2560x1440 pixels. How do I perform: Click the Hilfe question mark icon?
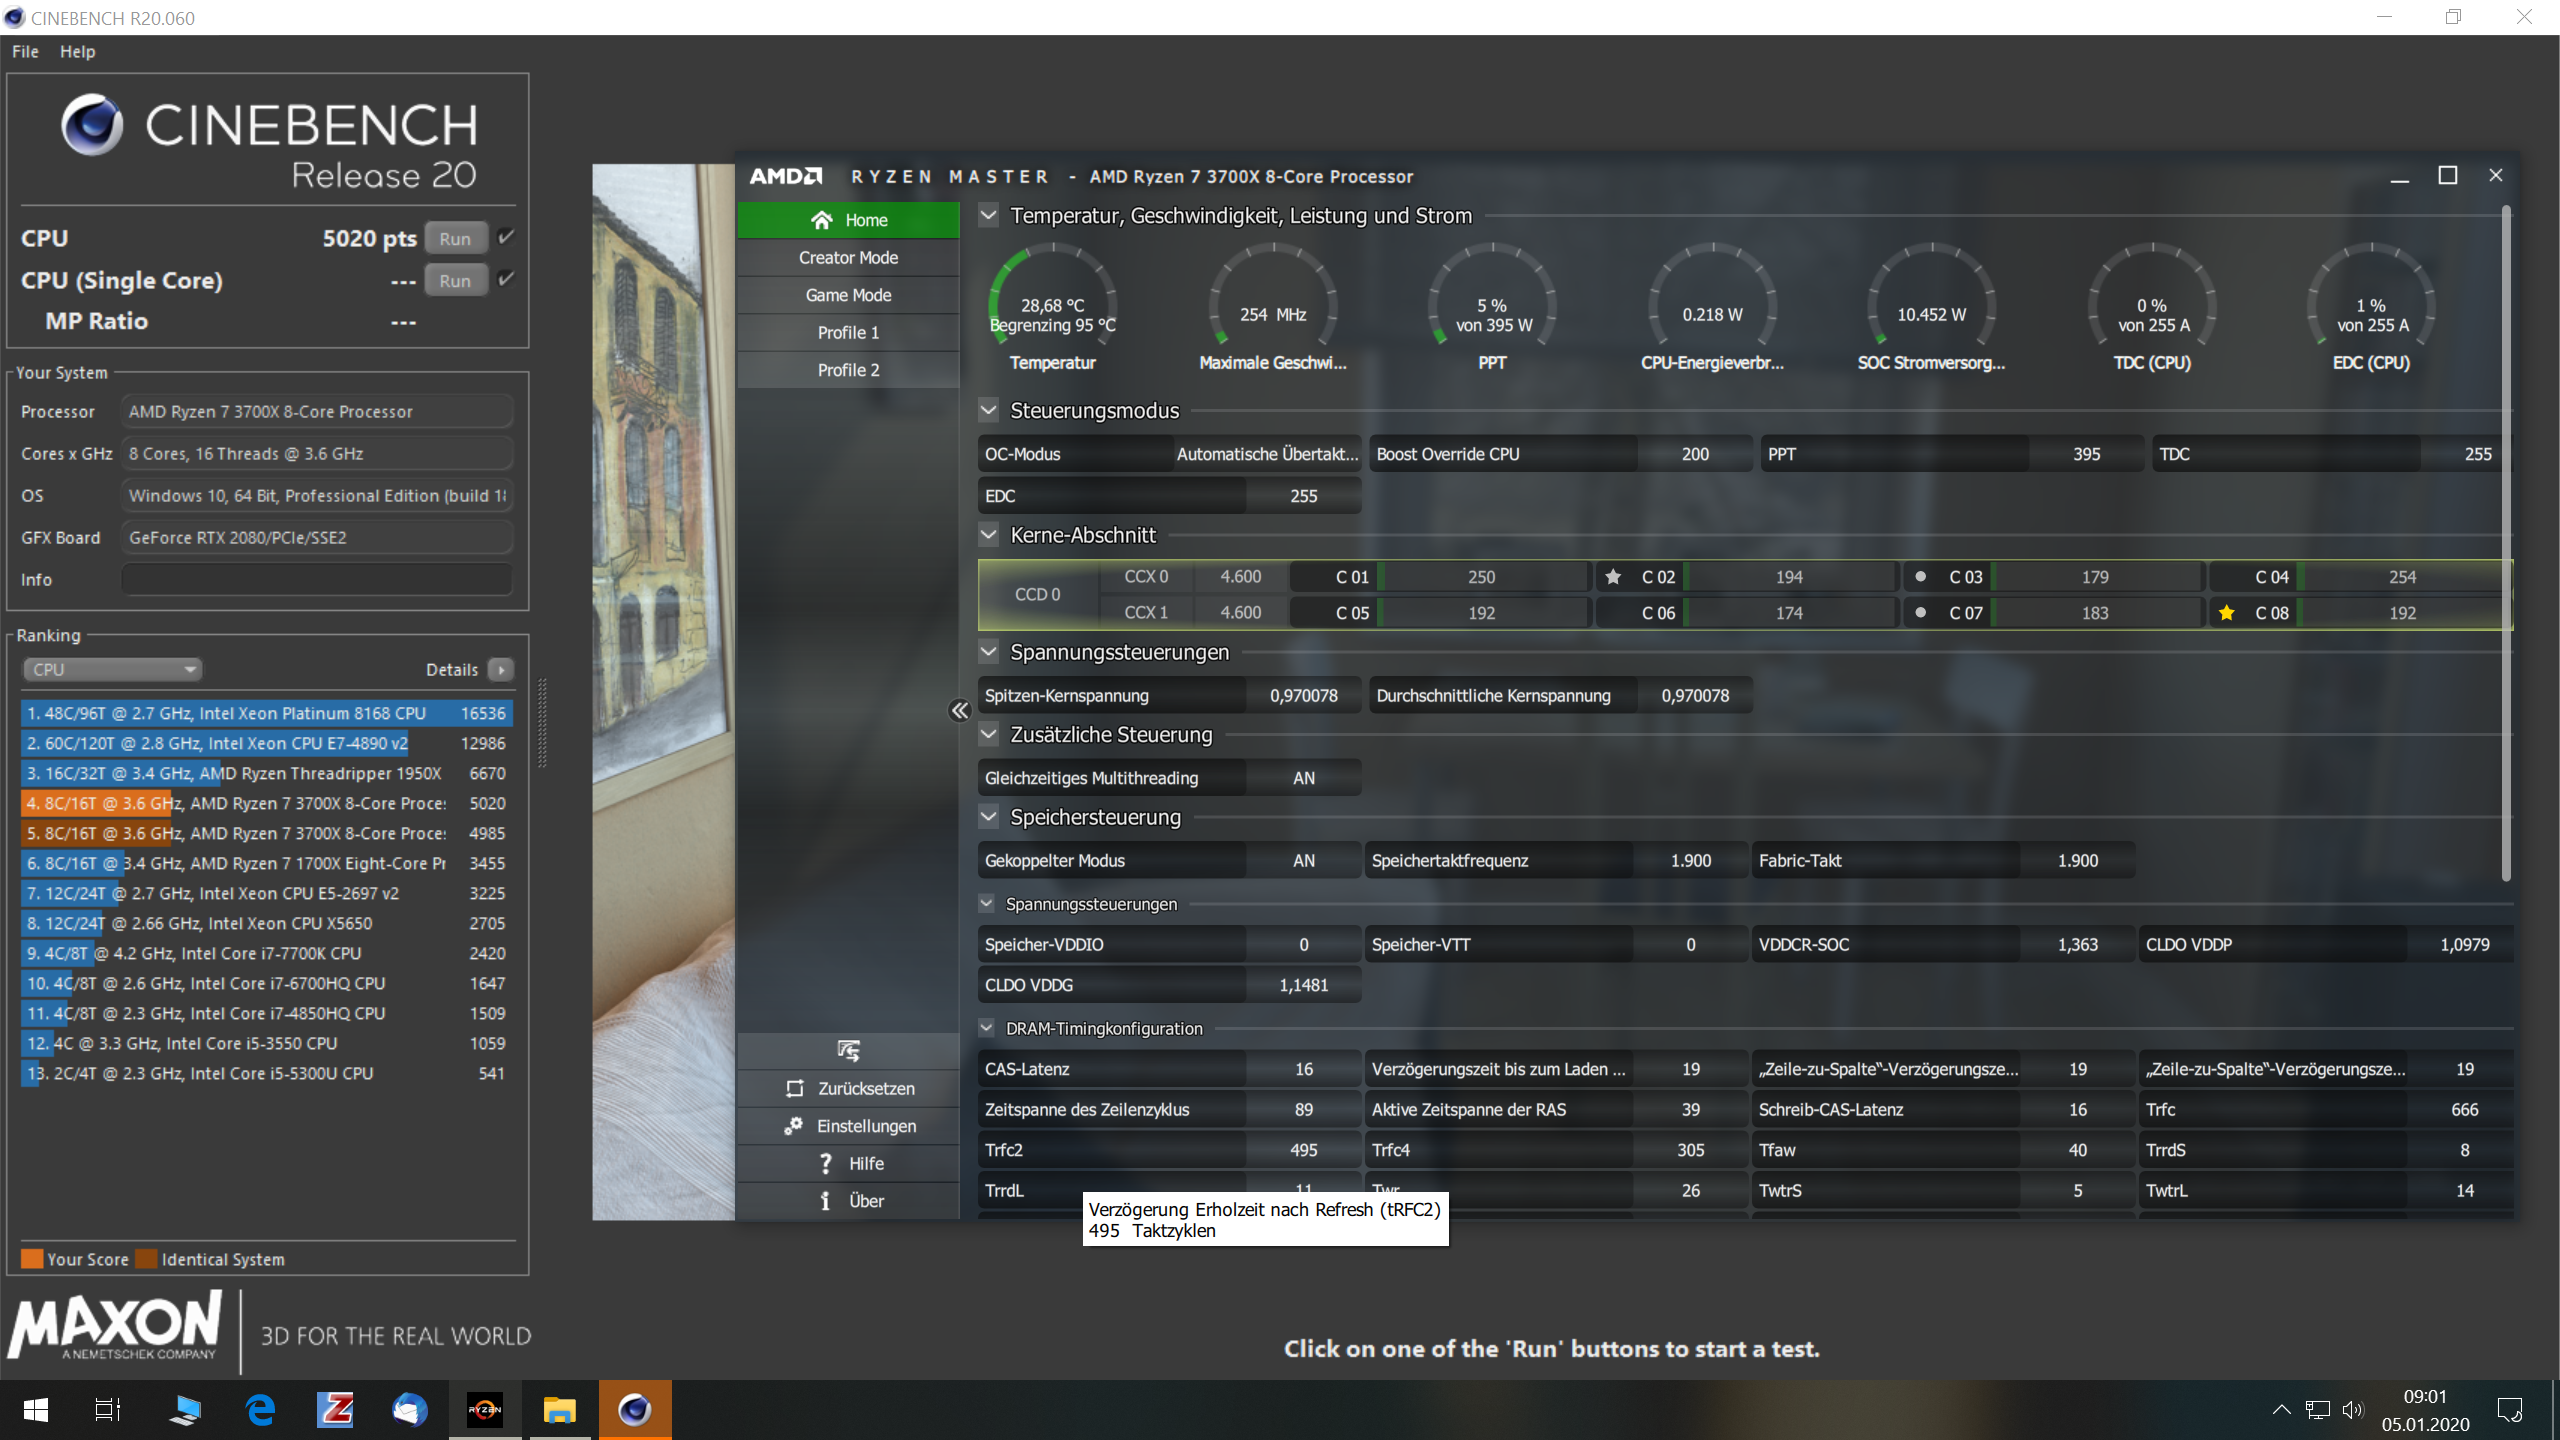825,1162
